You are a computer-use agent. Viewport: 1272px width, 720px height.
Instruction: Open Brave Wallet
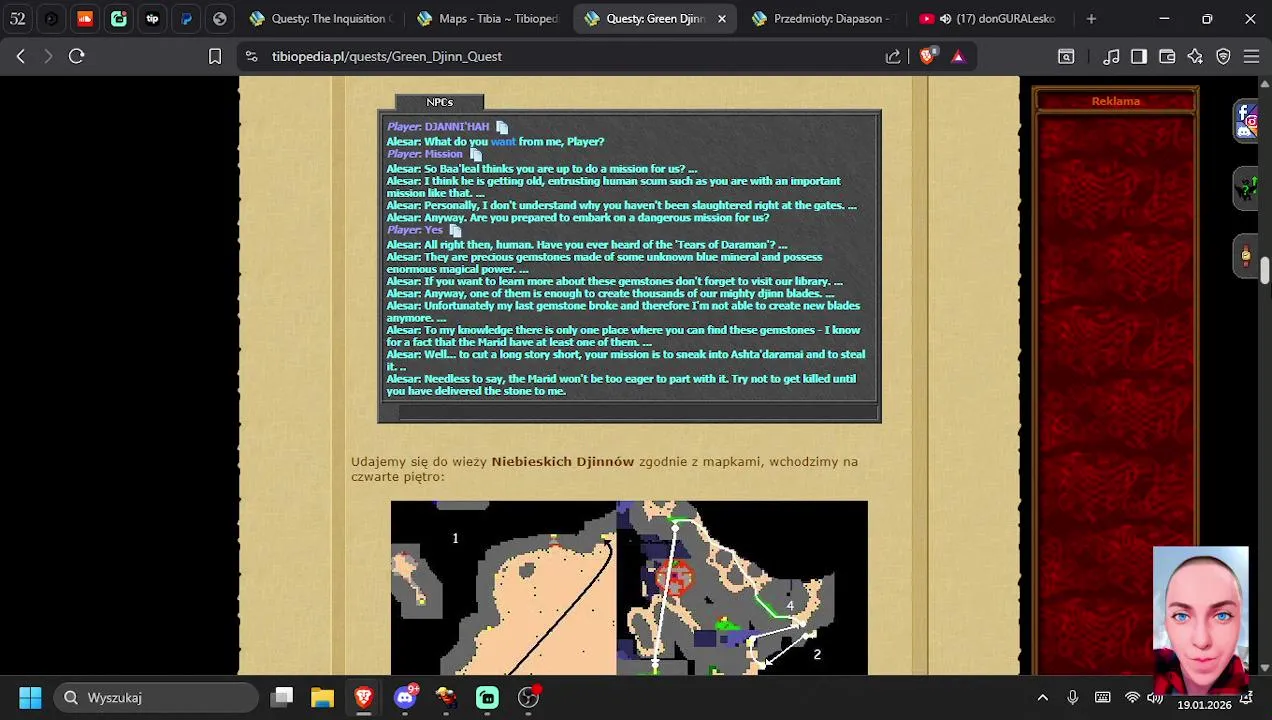[1167, 57]
